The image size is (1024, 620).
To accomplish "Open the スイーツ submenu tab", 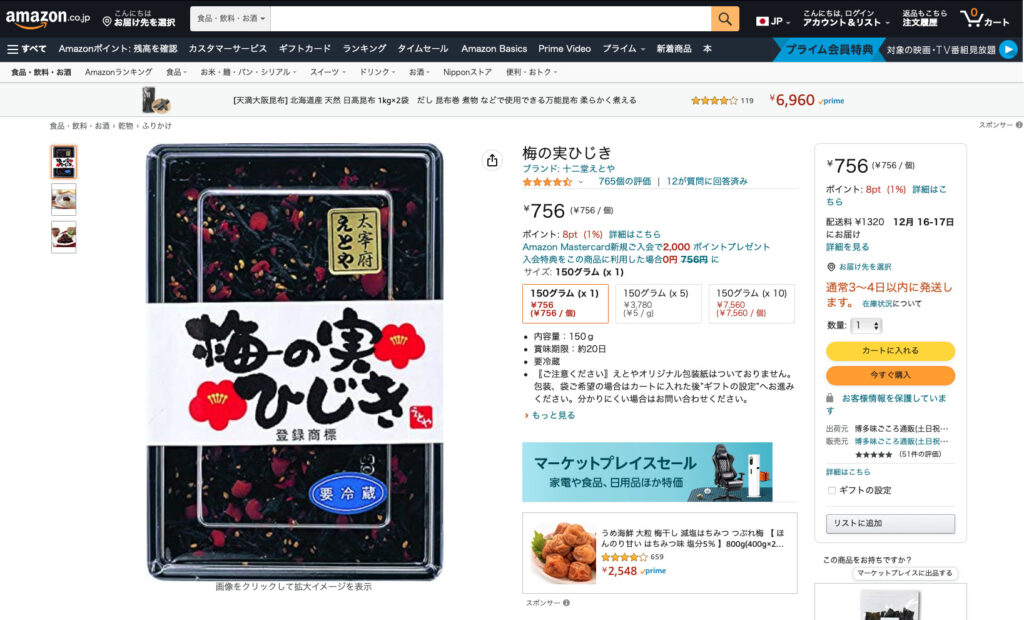I will [328, 73].
